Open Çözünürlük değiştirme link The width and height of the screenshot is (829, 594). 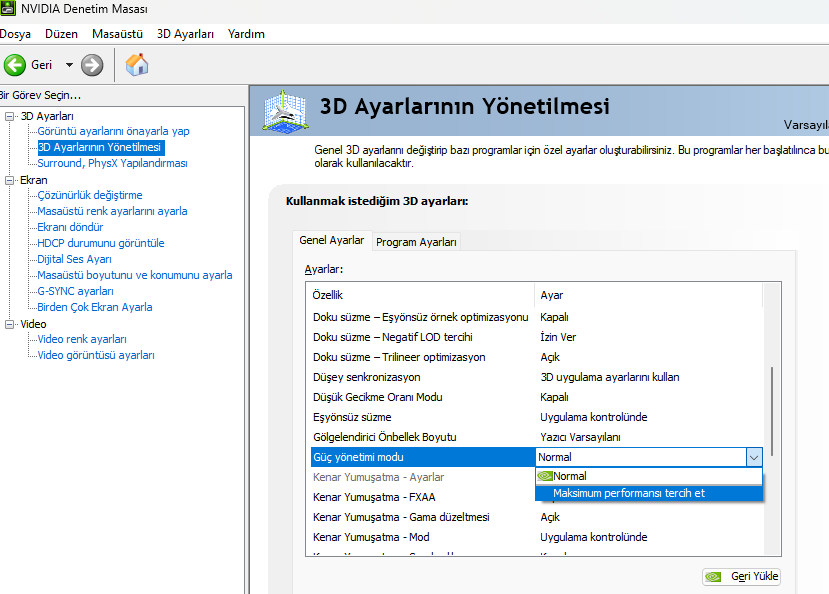coord(90,195)
